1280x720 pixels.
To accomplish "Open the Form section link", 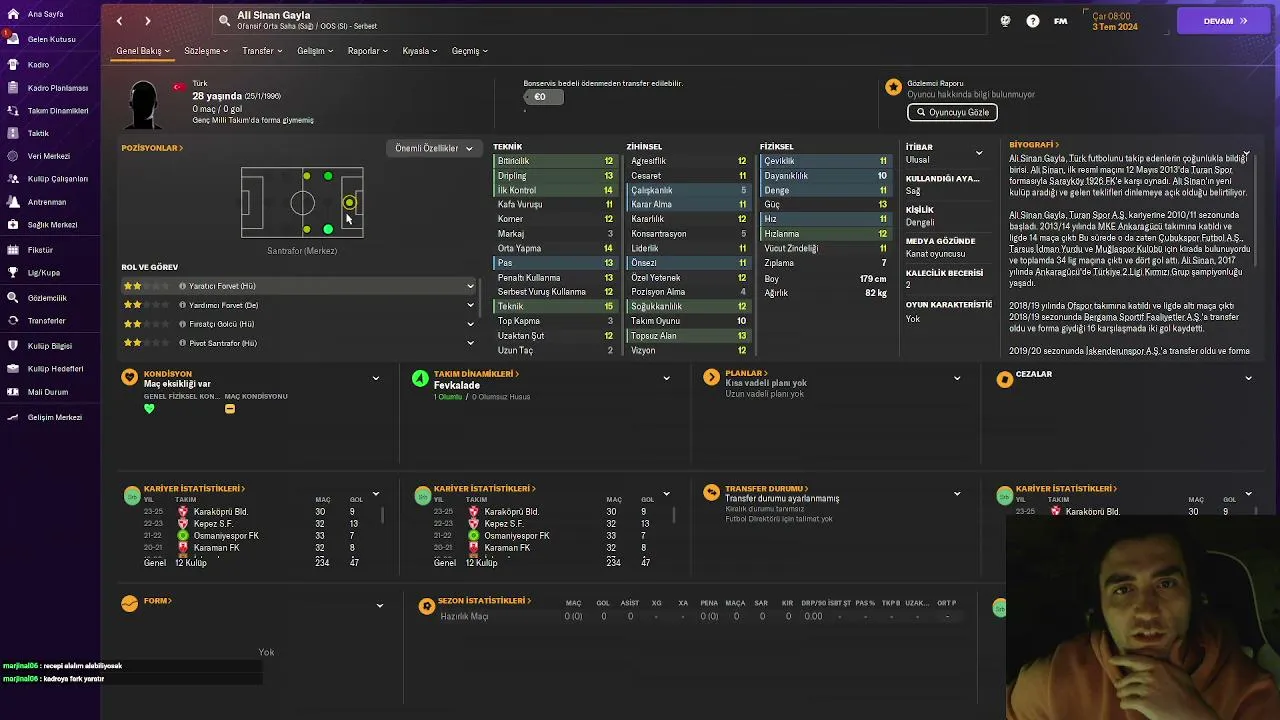I will [x=158, y=601].
